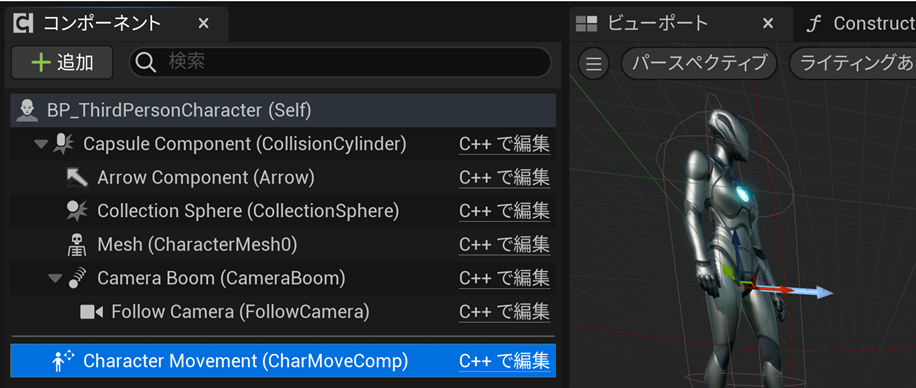
Task: Open C++ で編集 link for Follow Camera
Action: point(504,312)
